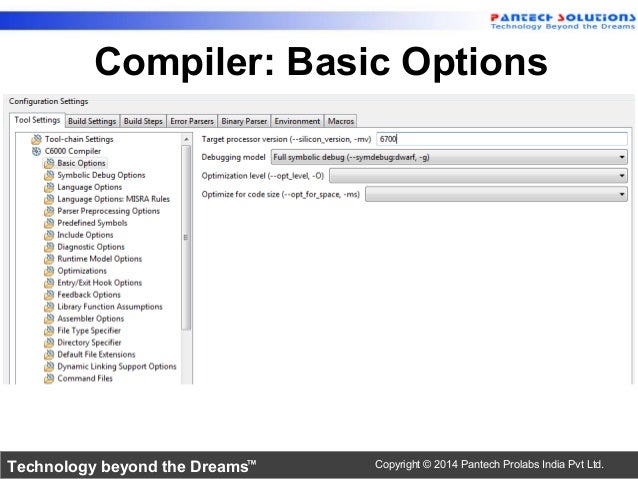The height and width of the screenshot is (479, 638).
Task: Click the File Type Specifier icon
Action: (x=49, y=331)
